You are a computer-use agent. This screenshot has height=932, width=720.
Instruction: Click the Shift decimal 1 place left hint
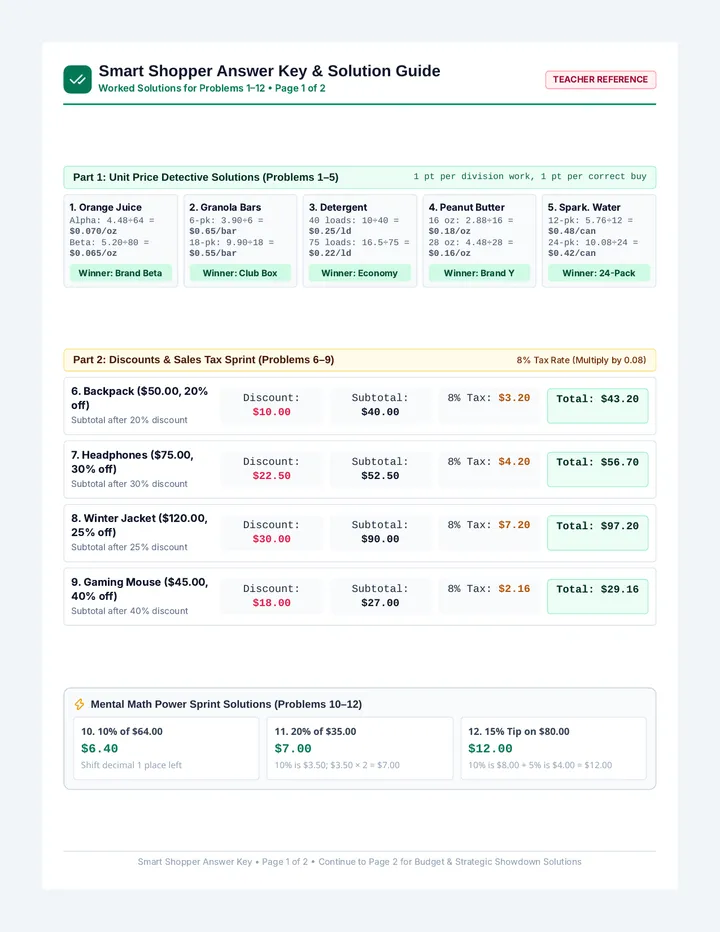131,765
